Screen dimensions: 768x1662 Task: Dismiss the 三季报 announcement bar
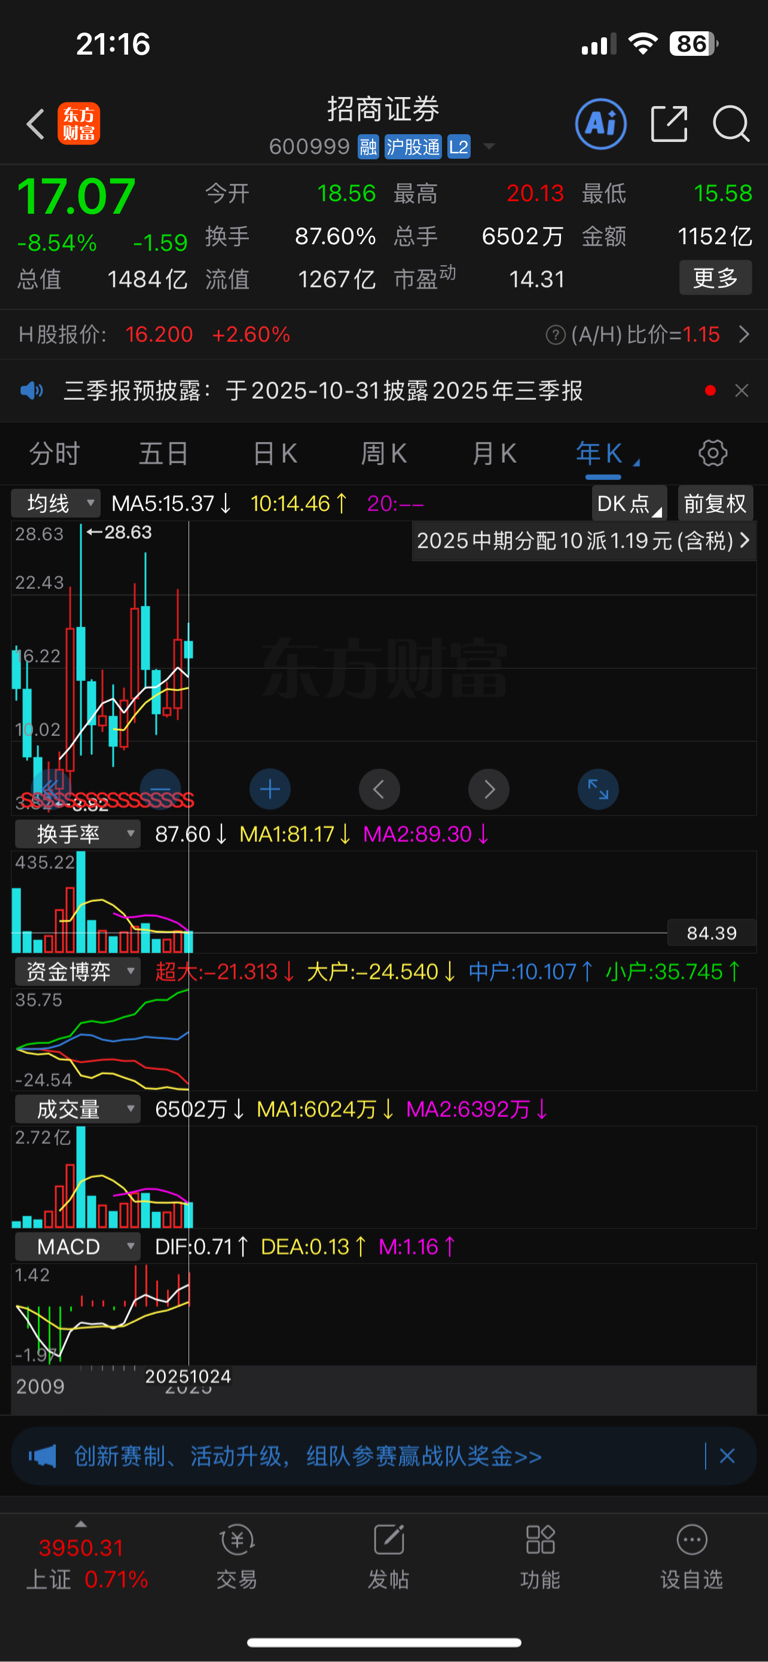pyautogui.click(x=741, y=391)
